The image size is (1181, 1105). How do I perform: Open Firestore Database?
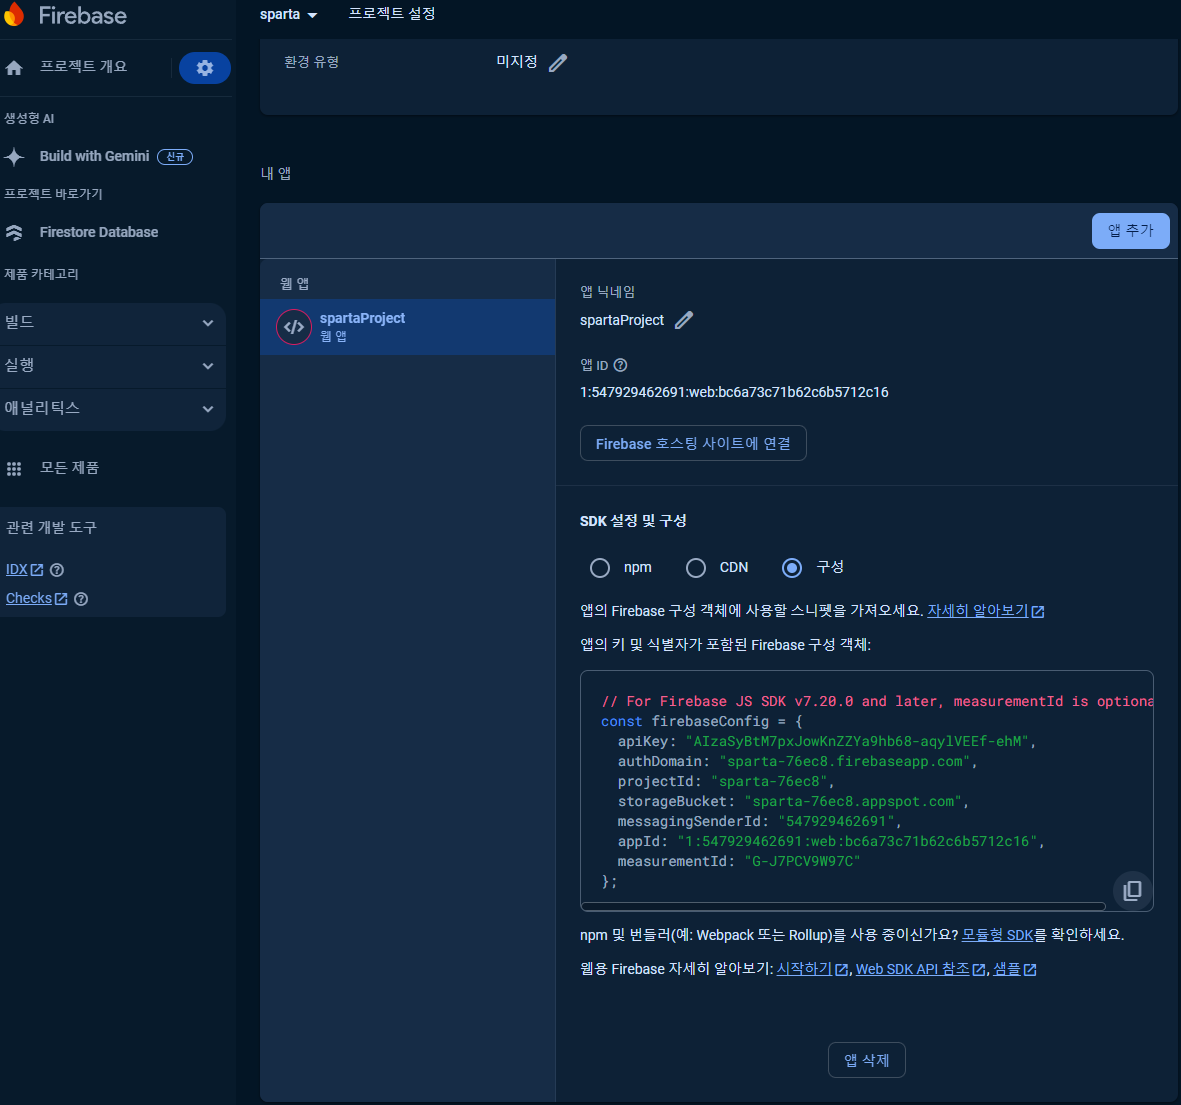[x=99, y=232]
